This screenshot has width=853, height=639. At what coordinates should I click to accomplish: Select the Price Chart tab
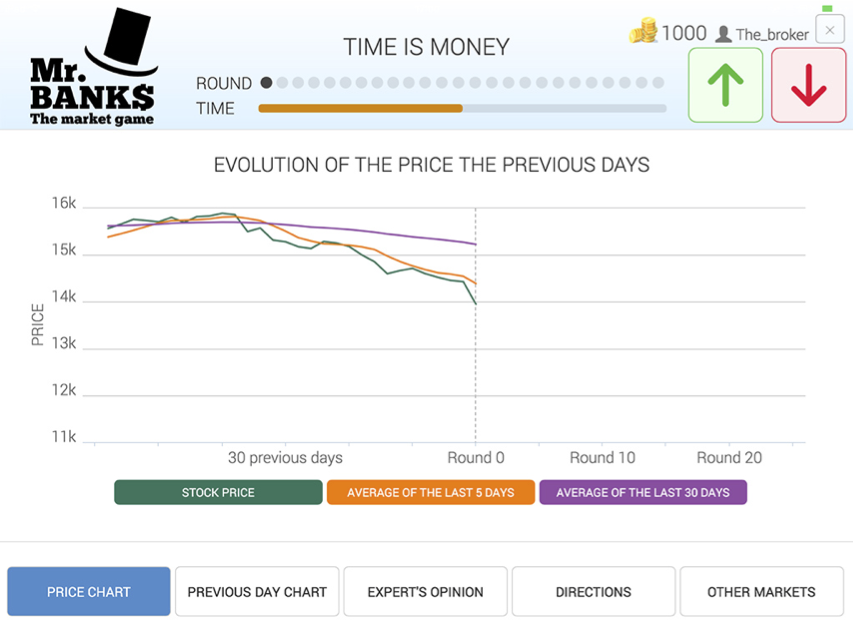[89, 592]
